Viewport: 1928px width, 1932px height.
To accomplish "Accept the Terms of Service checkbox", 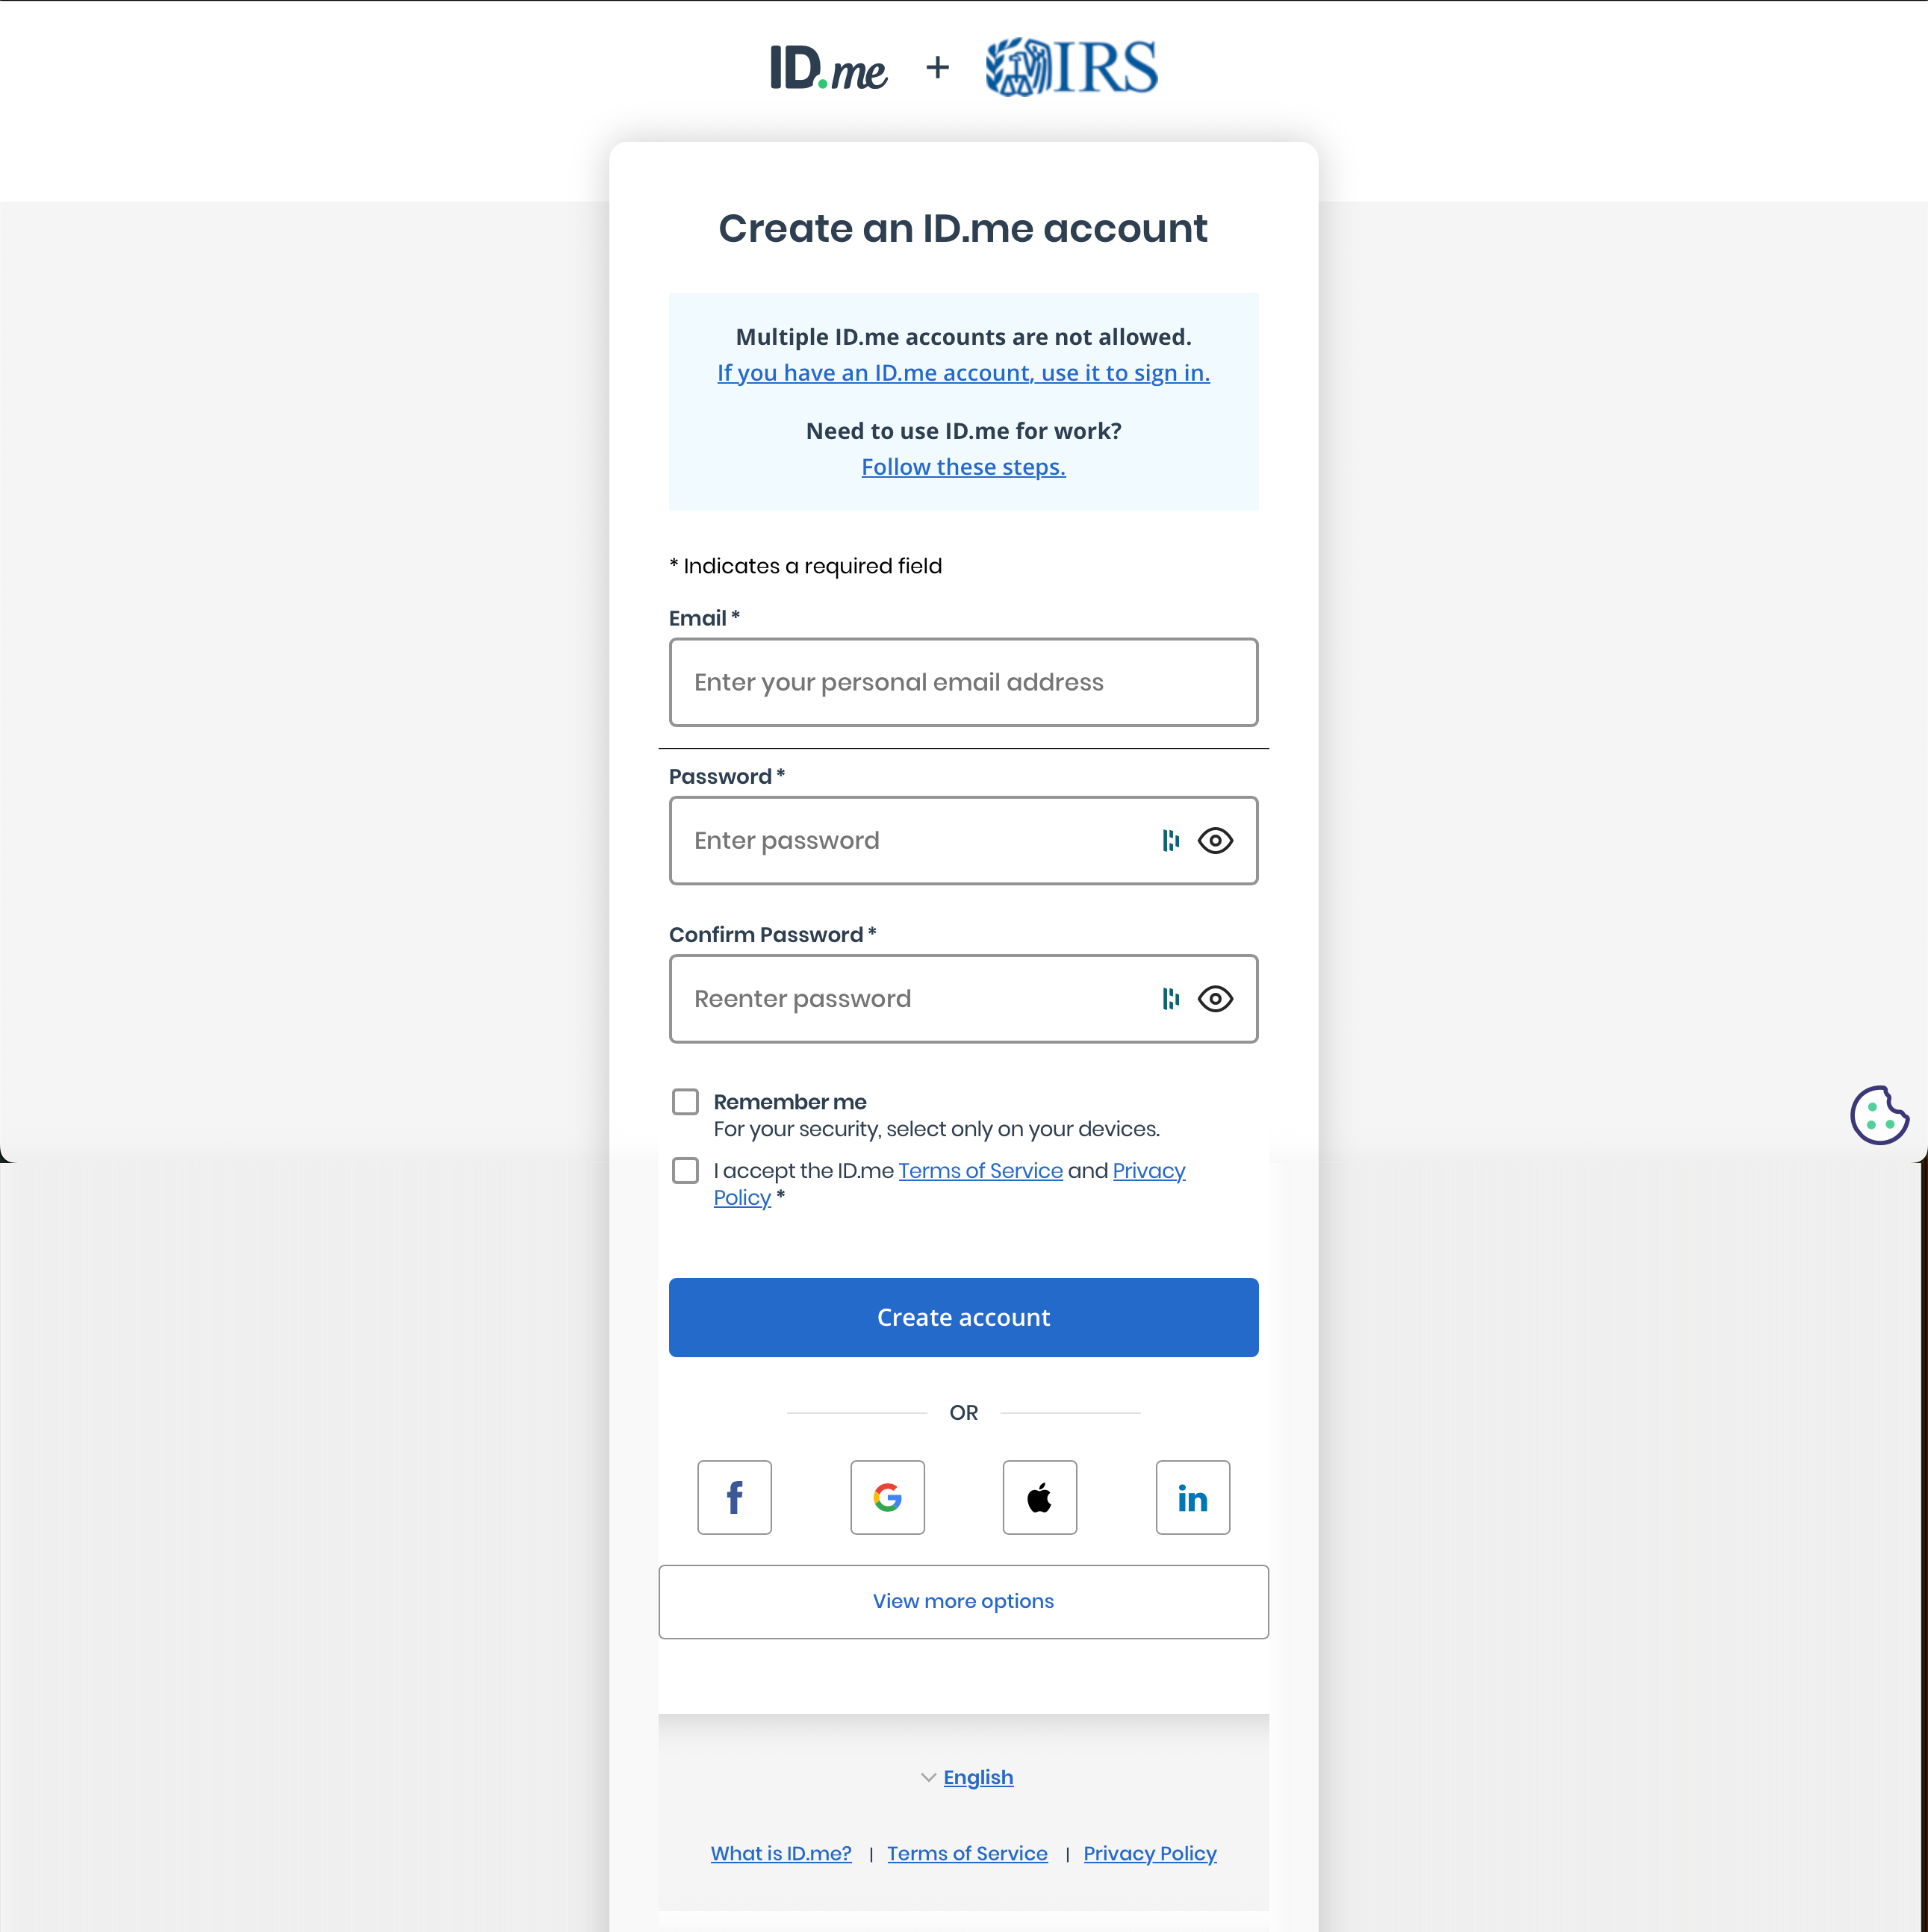I will [x=685, y=1170].
